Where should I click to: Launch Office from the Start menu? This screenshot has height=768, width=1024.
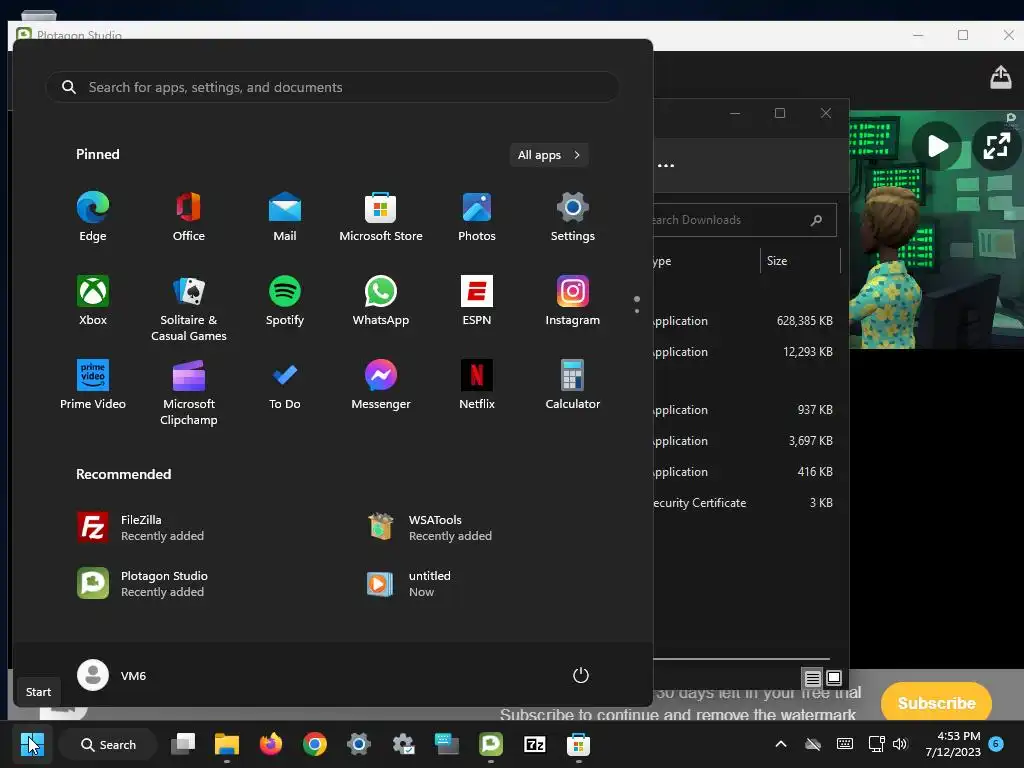click(189, 217)
